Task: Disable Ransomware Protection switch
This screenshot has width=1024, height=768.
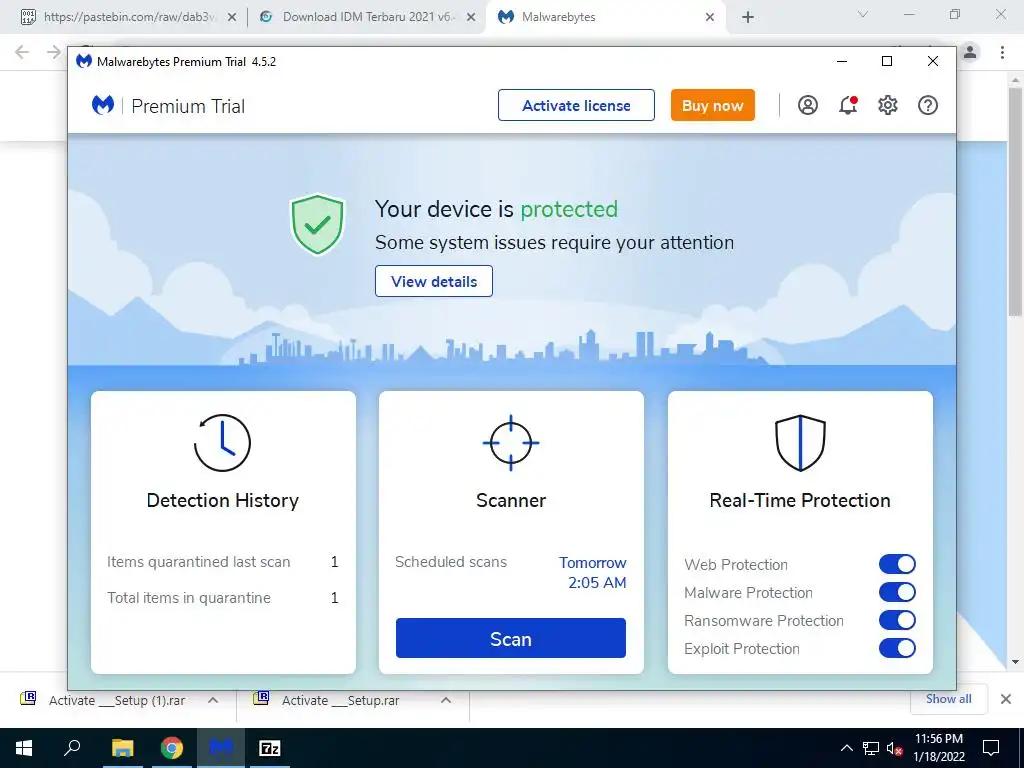Action: (x=897, y=620)
